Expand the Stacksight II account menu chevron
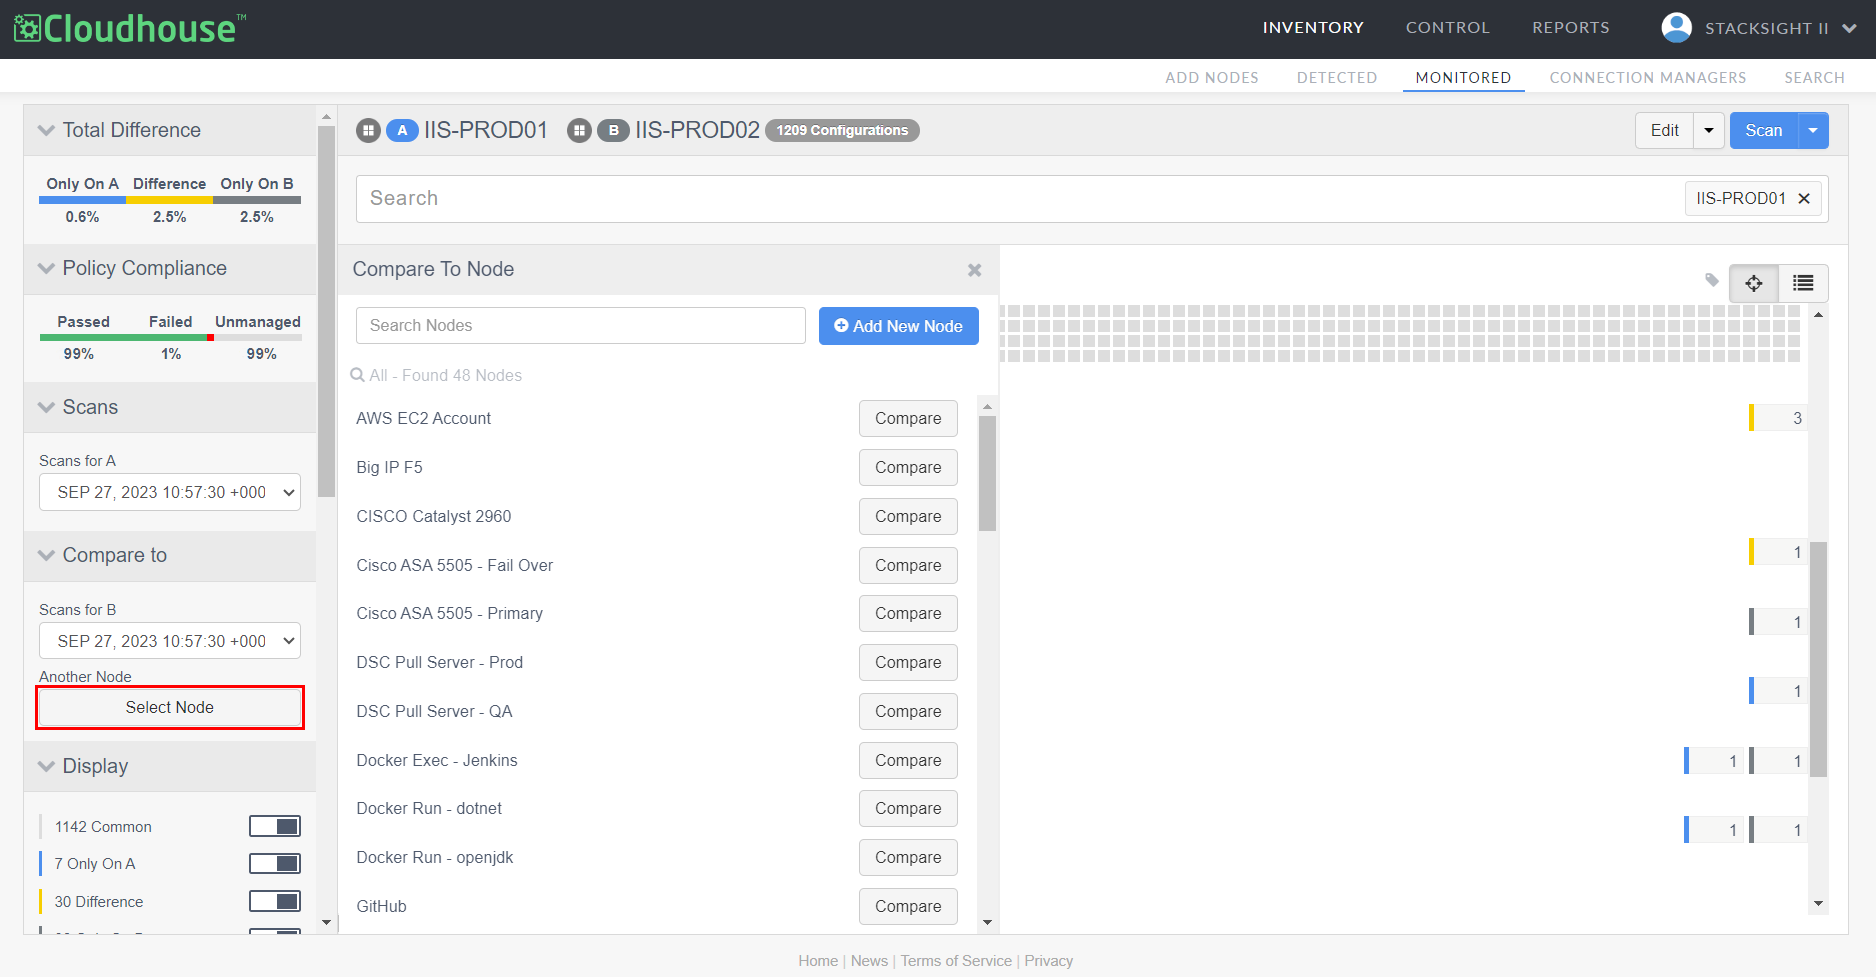The image size is (1876, 977). [1849, 28]
